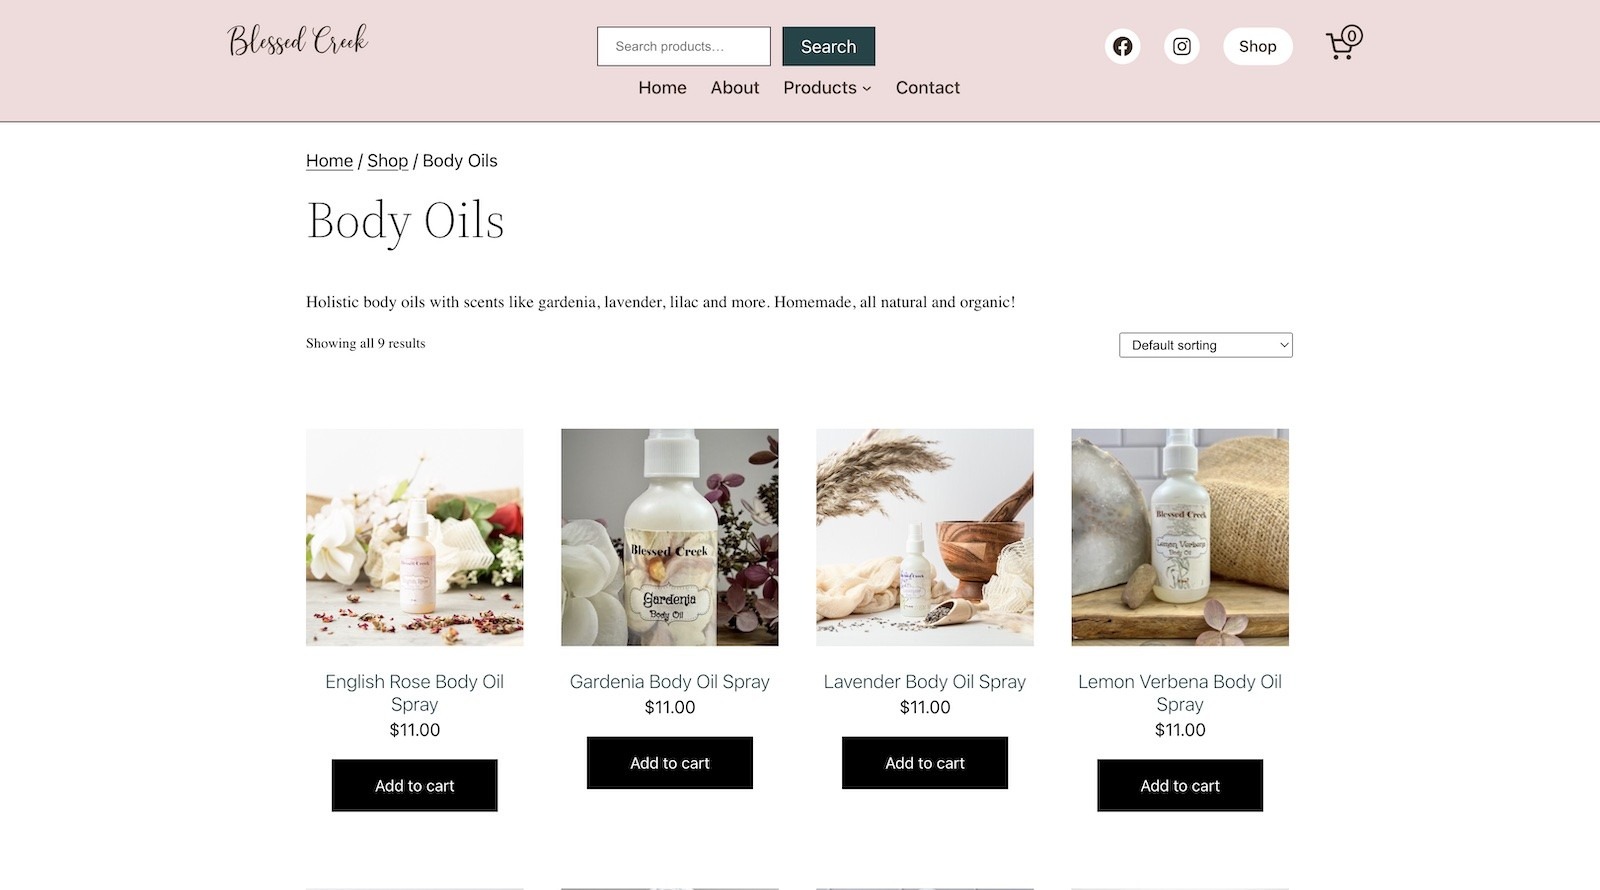Image resolution: width=1600 pixels, height=890 pixels.
Task: Open the English Rose product image
Action: pos(415,537)
